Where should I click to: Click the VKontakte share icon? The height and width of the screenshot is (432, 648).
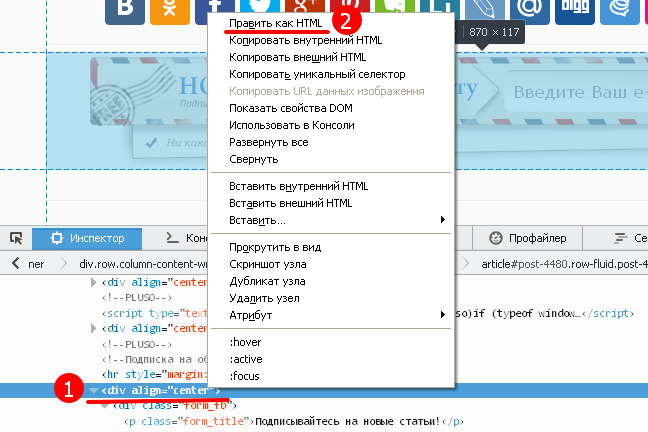tap(125, 12)
